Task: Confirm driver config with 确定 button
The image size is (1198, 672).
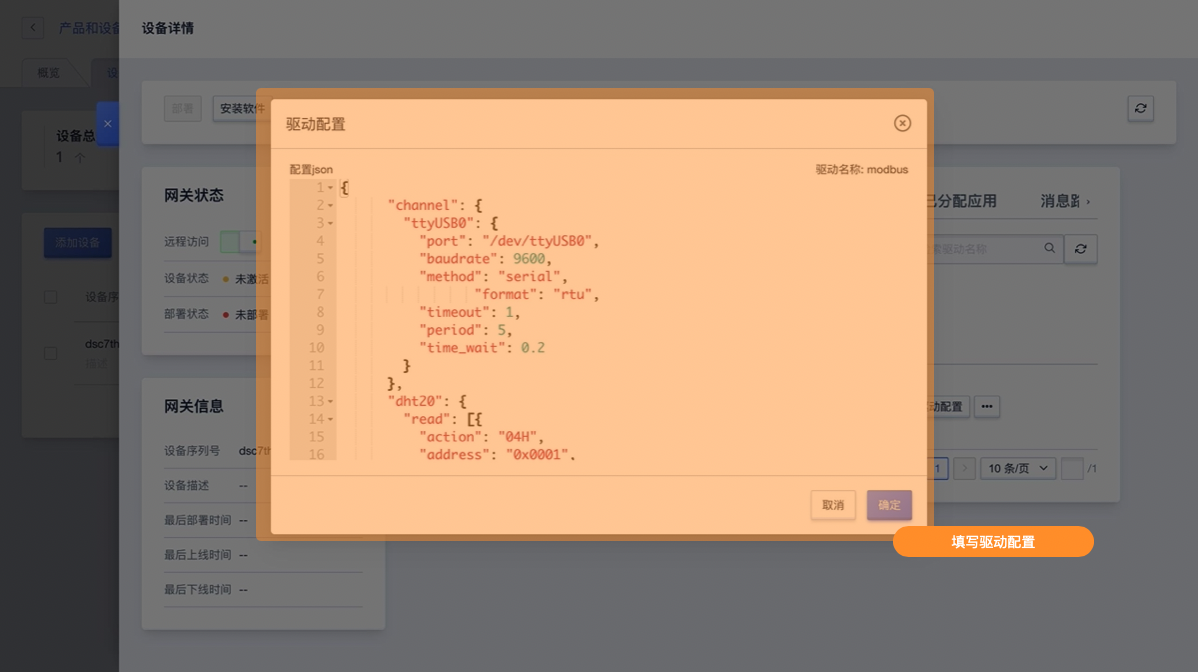Action: [x=889, y=505]
